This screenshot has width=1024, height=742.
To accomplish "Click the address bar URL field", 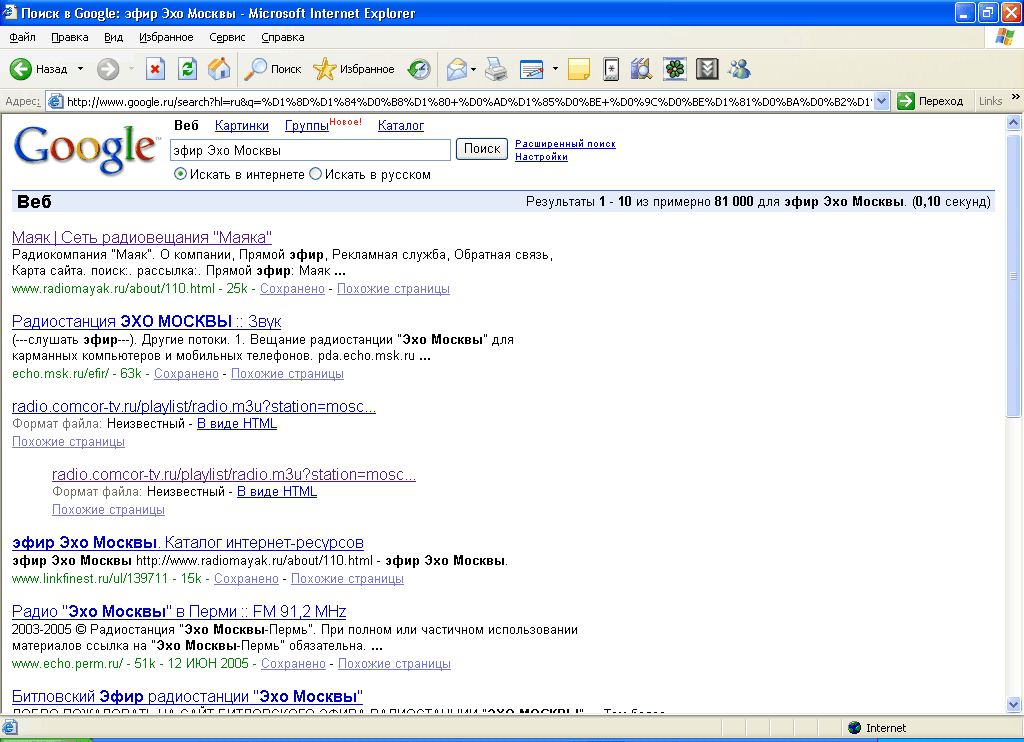I will [x=469, y=101].
